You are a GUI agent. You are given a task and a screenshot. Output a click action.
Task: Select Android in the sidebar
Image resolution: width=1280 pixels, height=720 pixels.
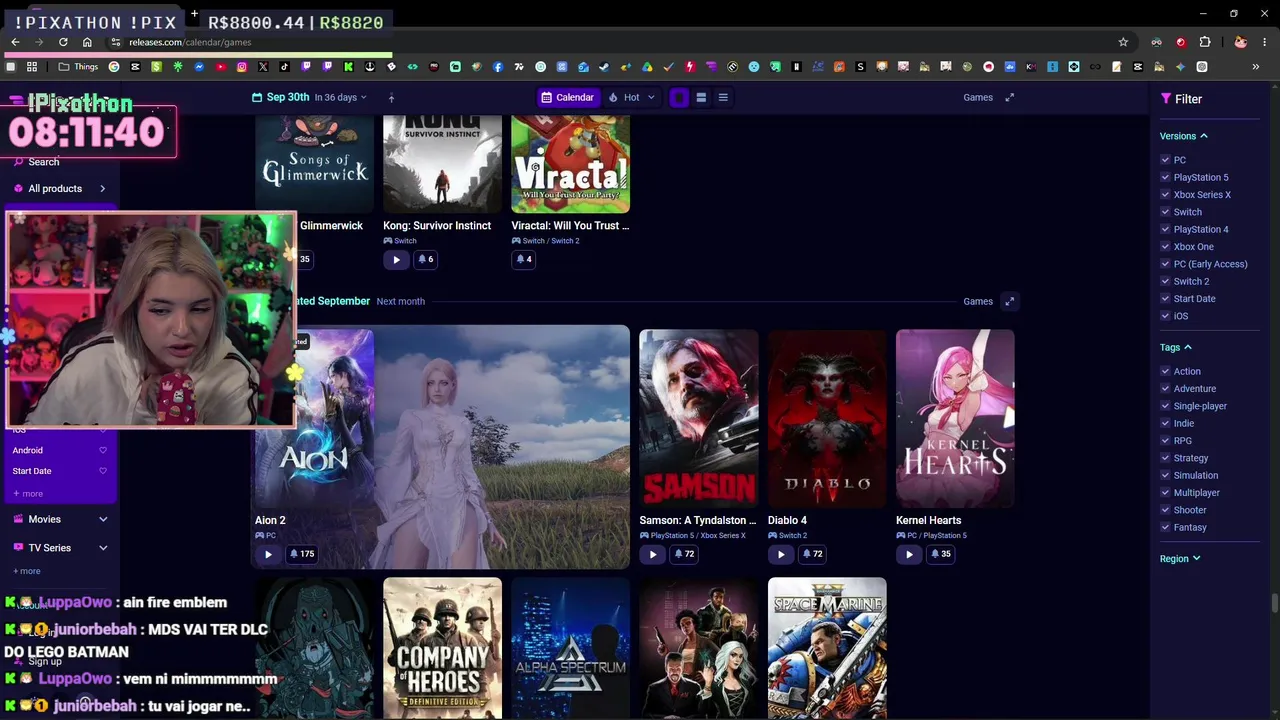28,450
